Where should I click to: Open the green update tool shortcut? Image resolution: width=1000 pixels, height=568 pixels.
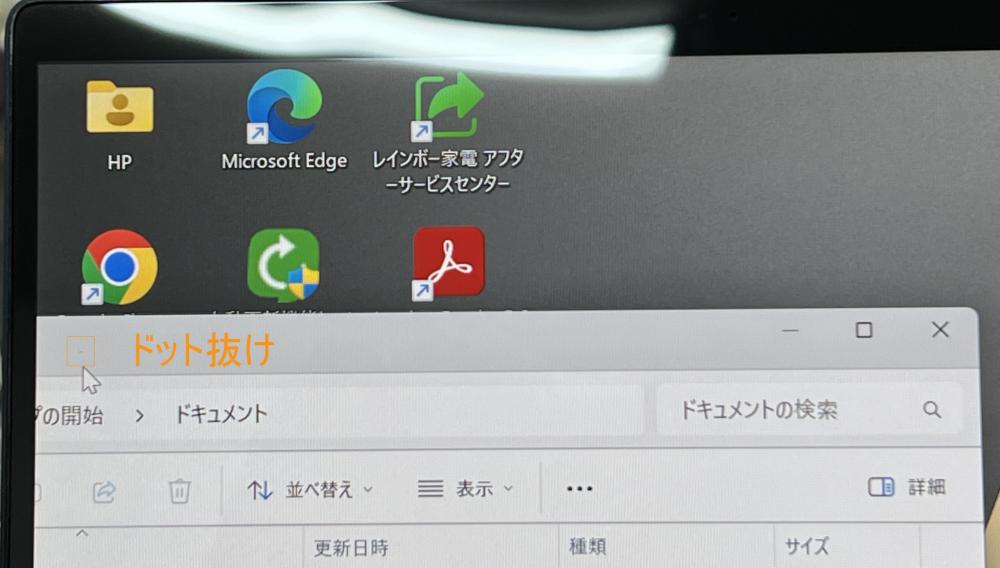284,265
